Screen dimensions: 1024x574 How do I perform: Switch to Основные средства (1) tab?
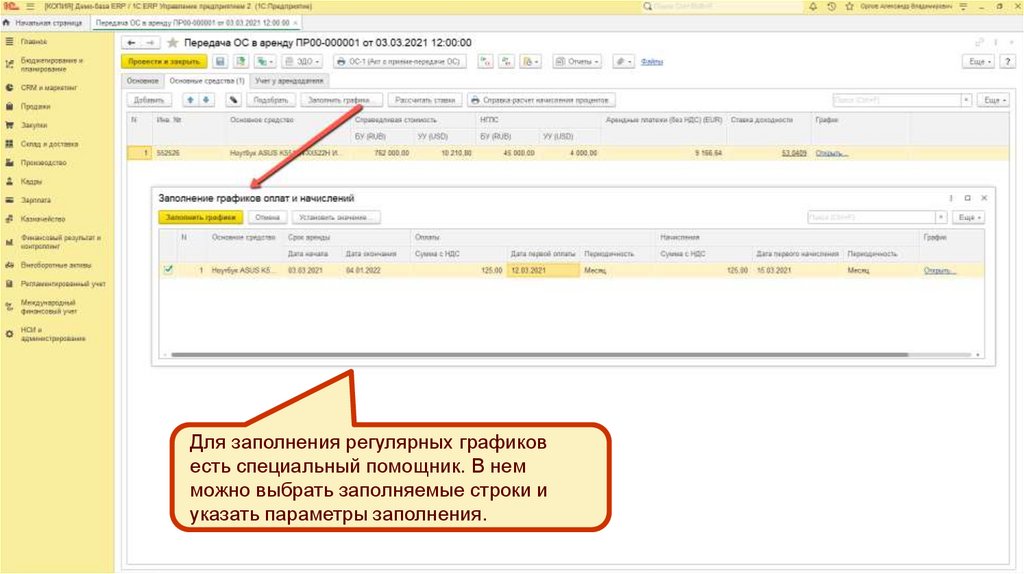coord(206,81)
